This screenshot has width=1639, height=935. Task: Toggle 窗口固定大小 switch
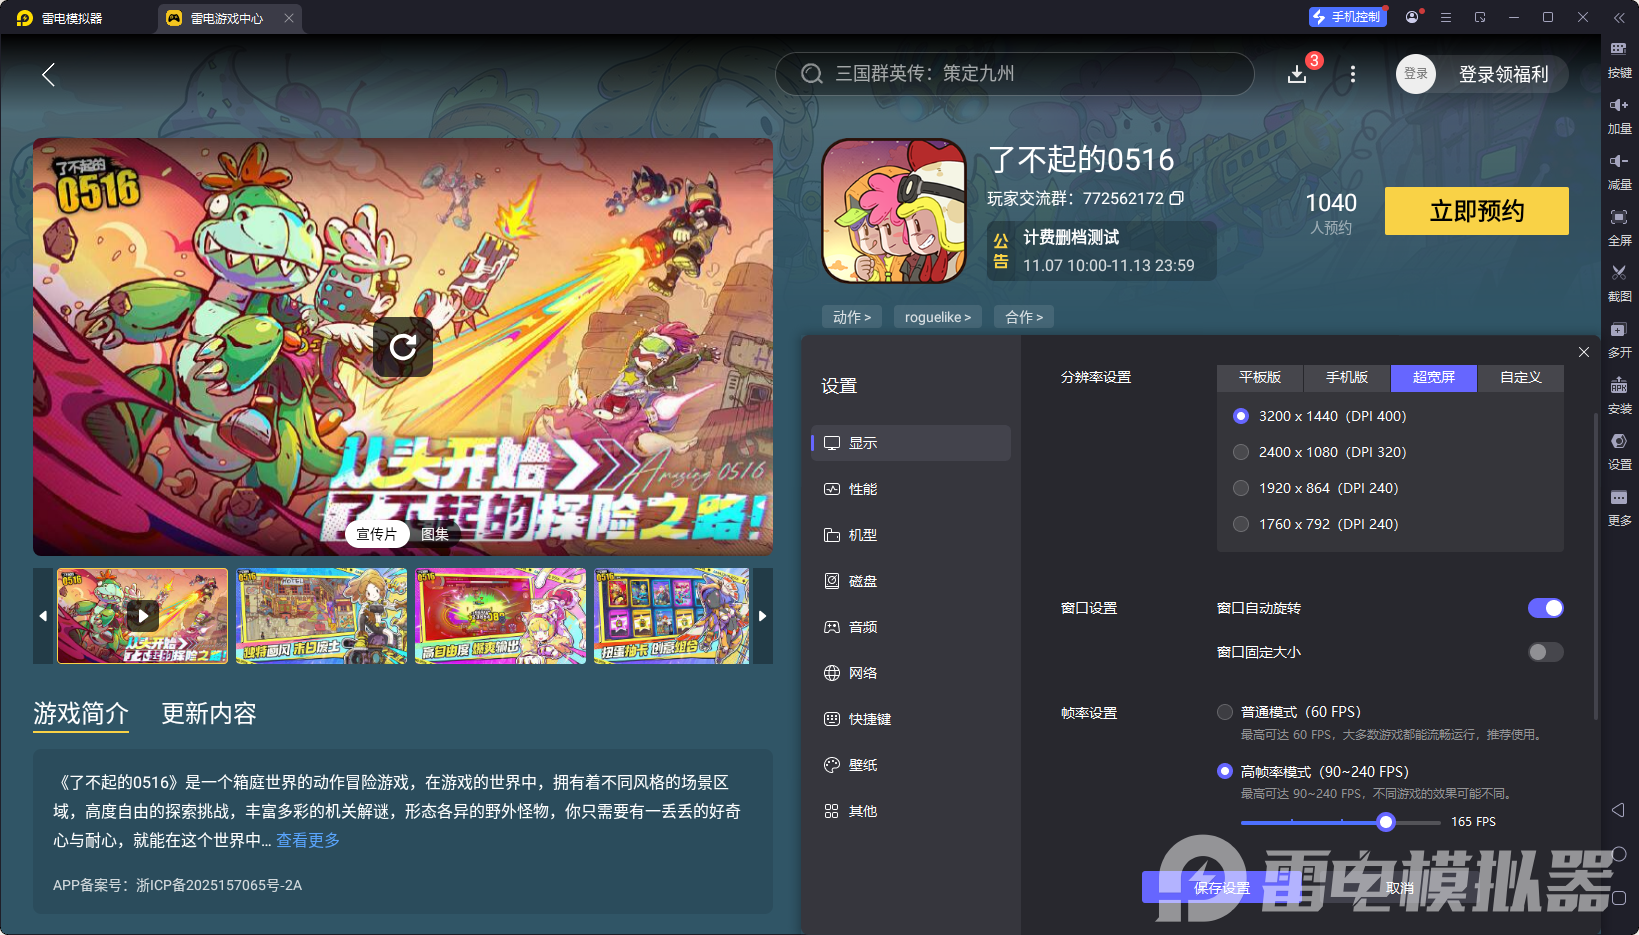click(1545, 652)
